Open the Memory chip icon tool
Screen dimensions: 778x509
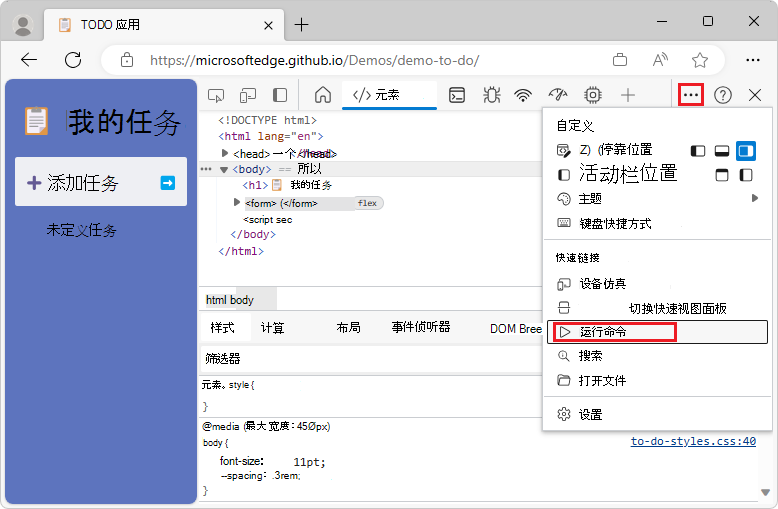pyautogui.click(x=592, y=95)
